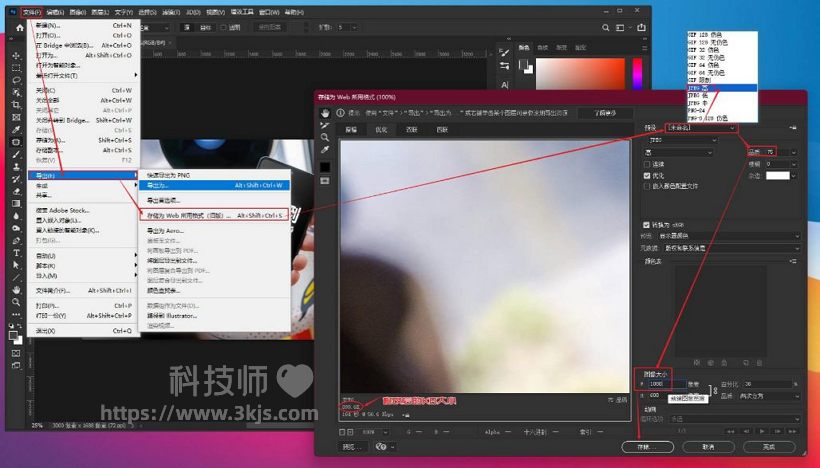Switch to the 优化 optimized tab

381,130
